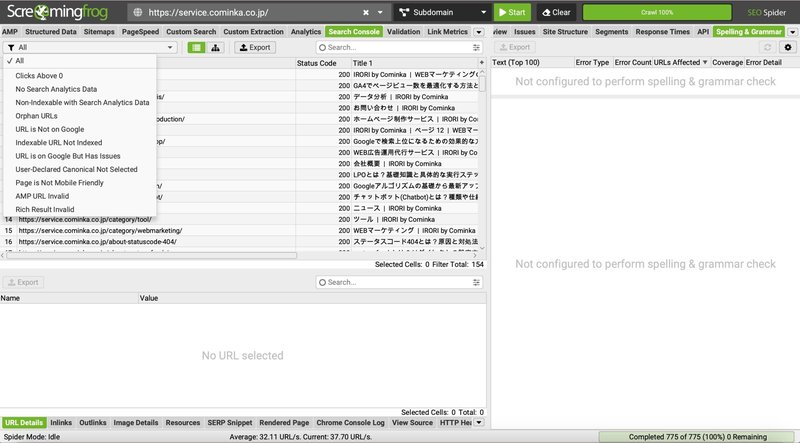Image resolution: width=800 pixels, height=443 pixels.
Task: Choose Non-Indexable with Search Analytics Data
Action: point(80,102)
